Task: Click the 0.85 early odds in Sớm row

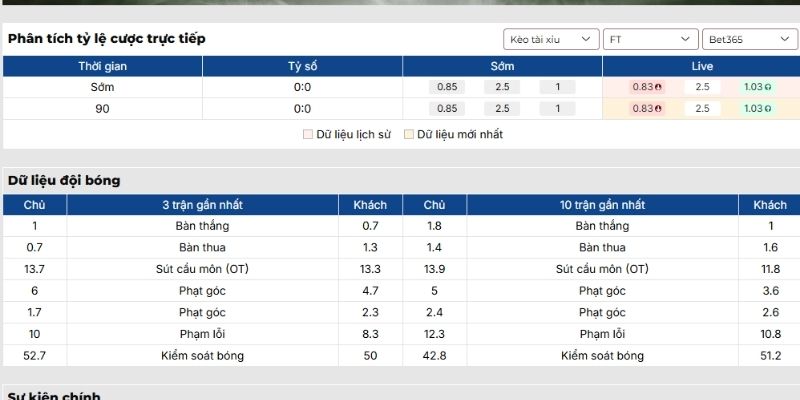Action: point(447,87)
